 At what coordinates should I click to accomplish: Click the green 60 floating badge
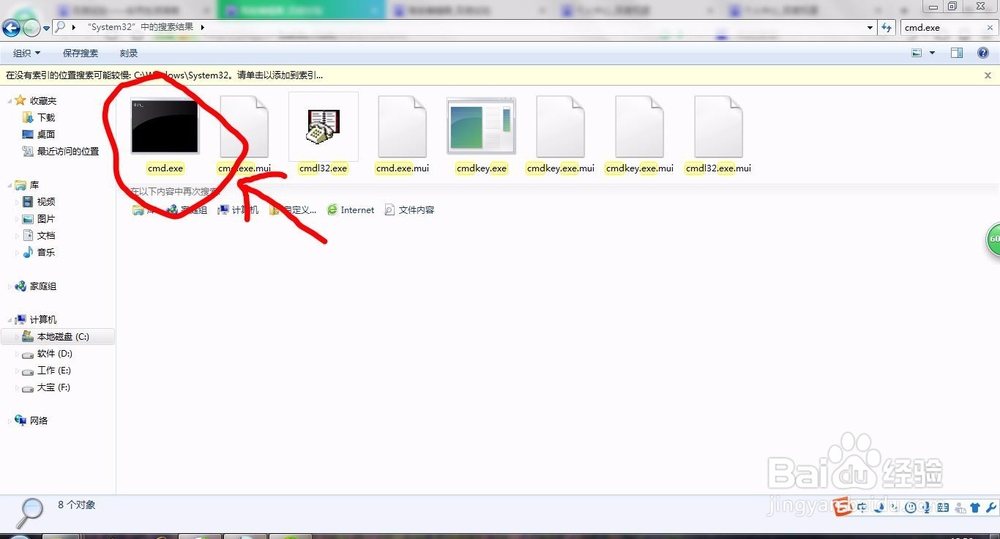point(993,239)
